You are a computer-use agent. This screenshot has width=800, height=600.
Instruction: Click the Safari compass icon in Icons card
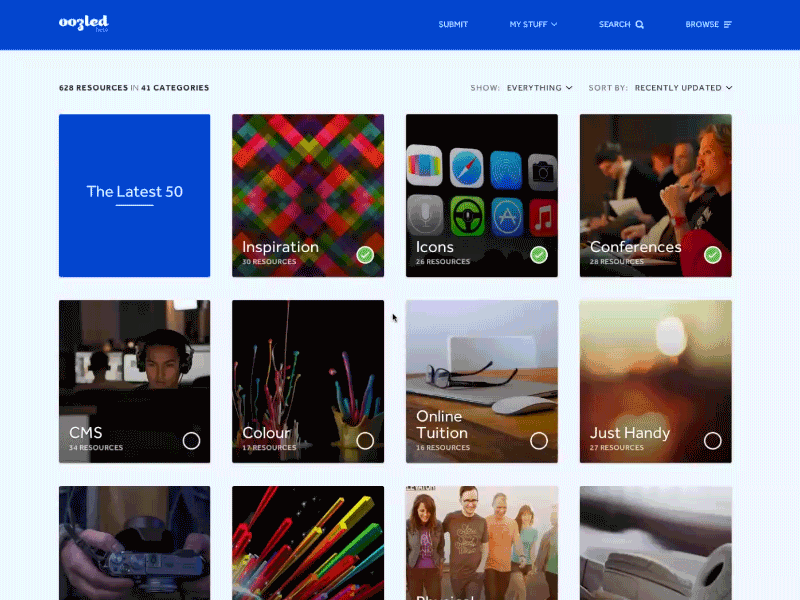[x=466, y=168]
